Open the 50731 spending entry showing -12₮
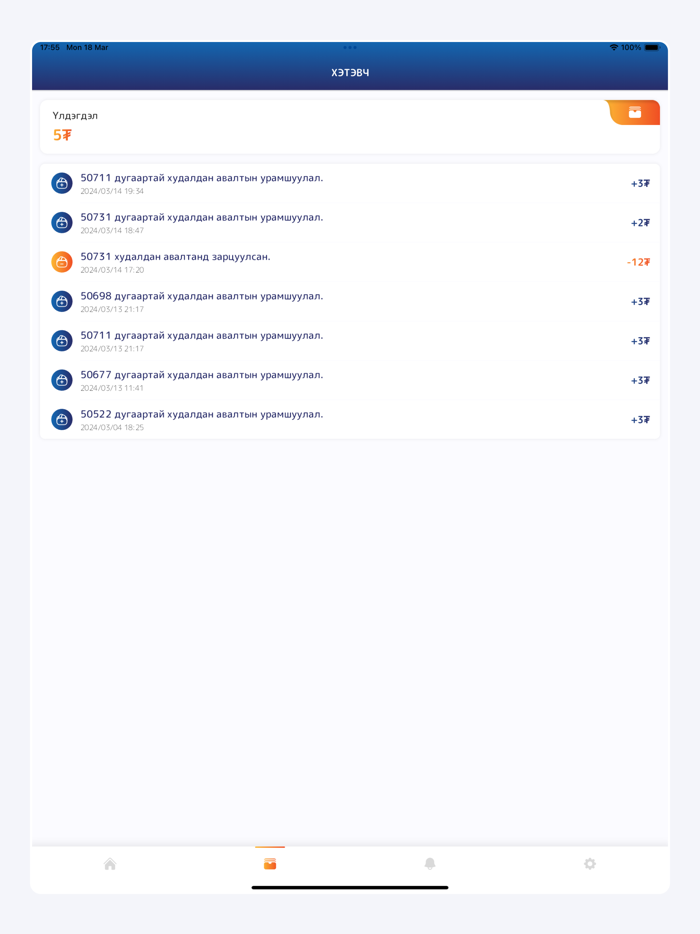 300,261
